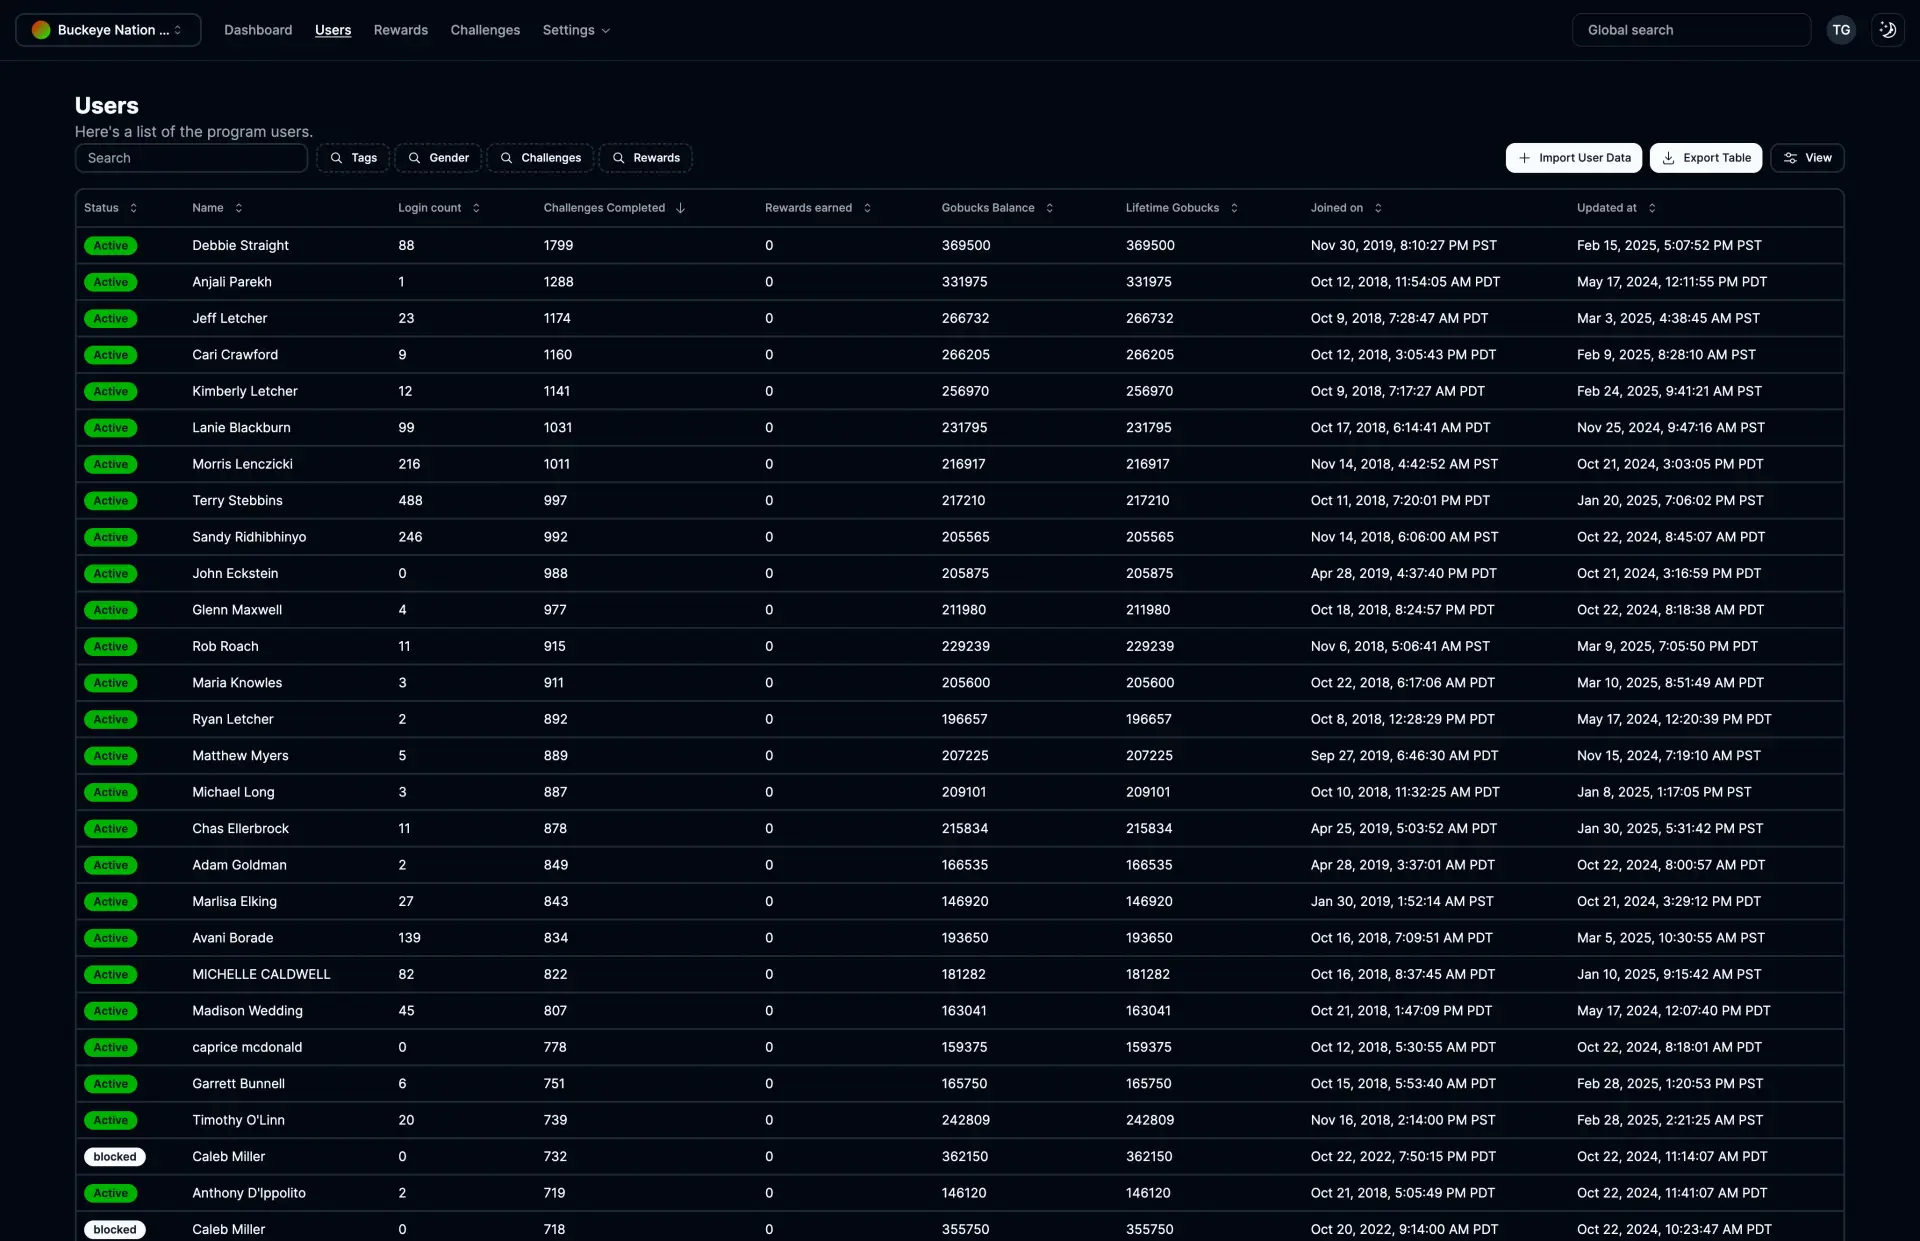This screenshot has height=1241, width=1920.
Task: Click the Gobucks Balance sort icon
Action: 1049,208
